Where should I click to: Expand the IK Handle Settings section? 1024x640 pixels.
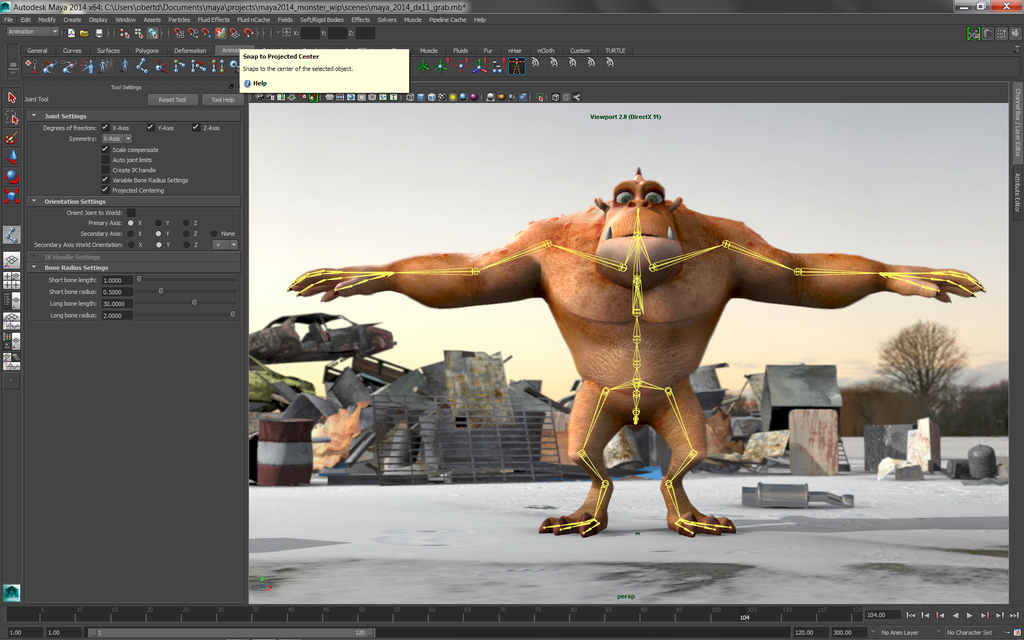[34, 257]
